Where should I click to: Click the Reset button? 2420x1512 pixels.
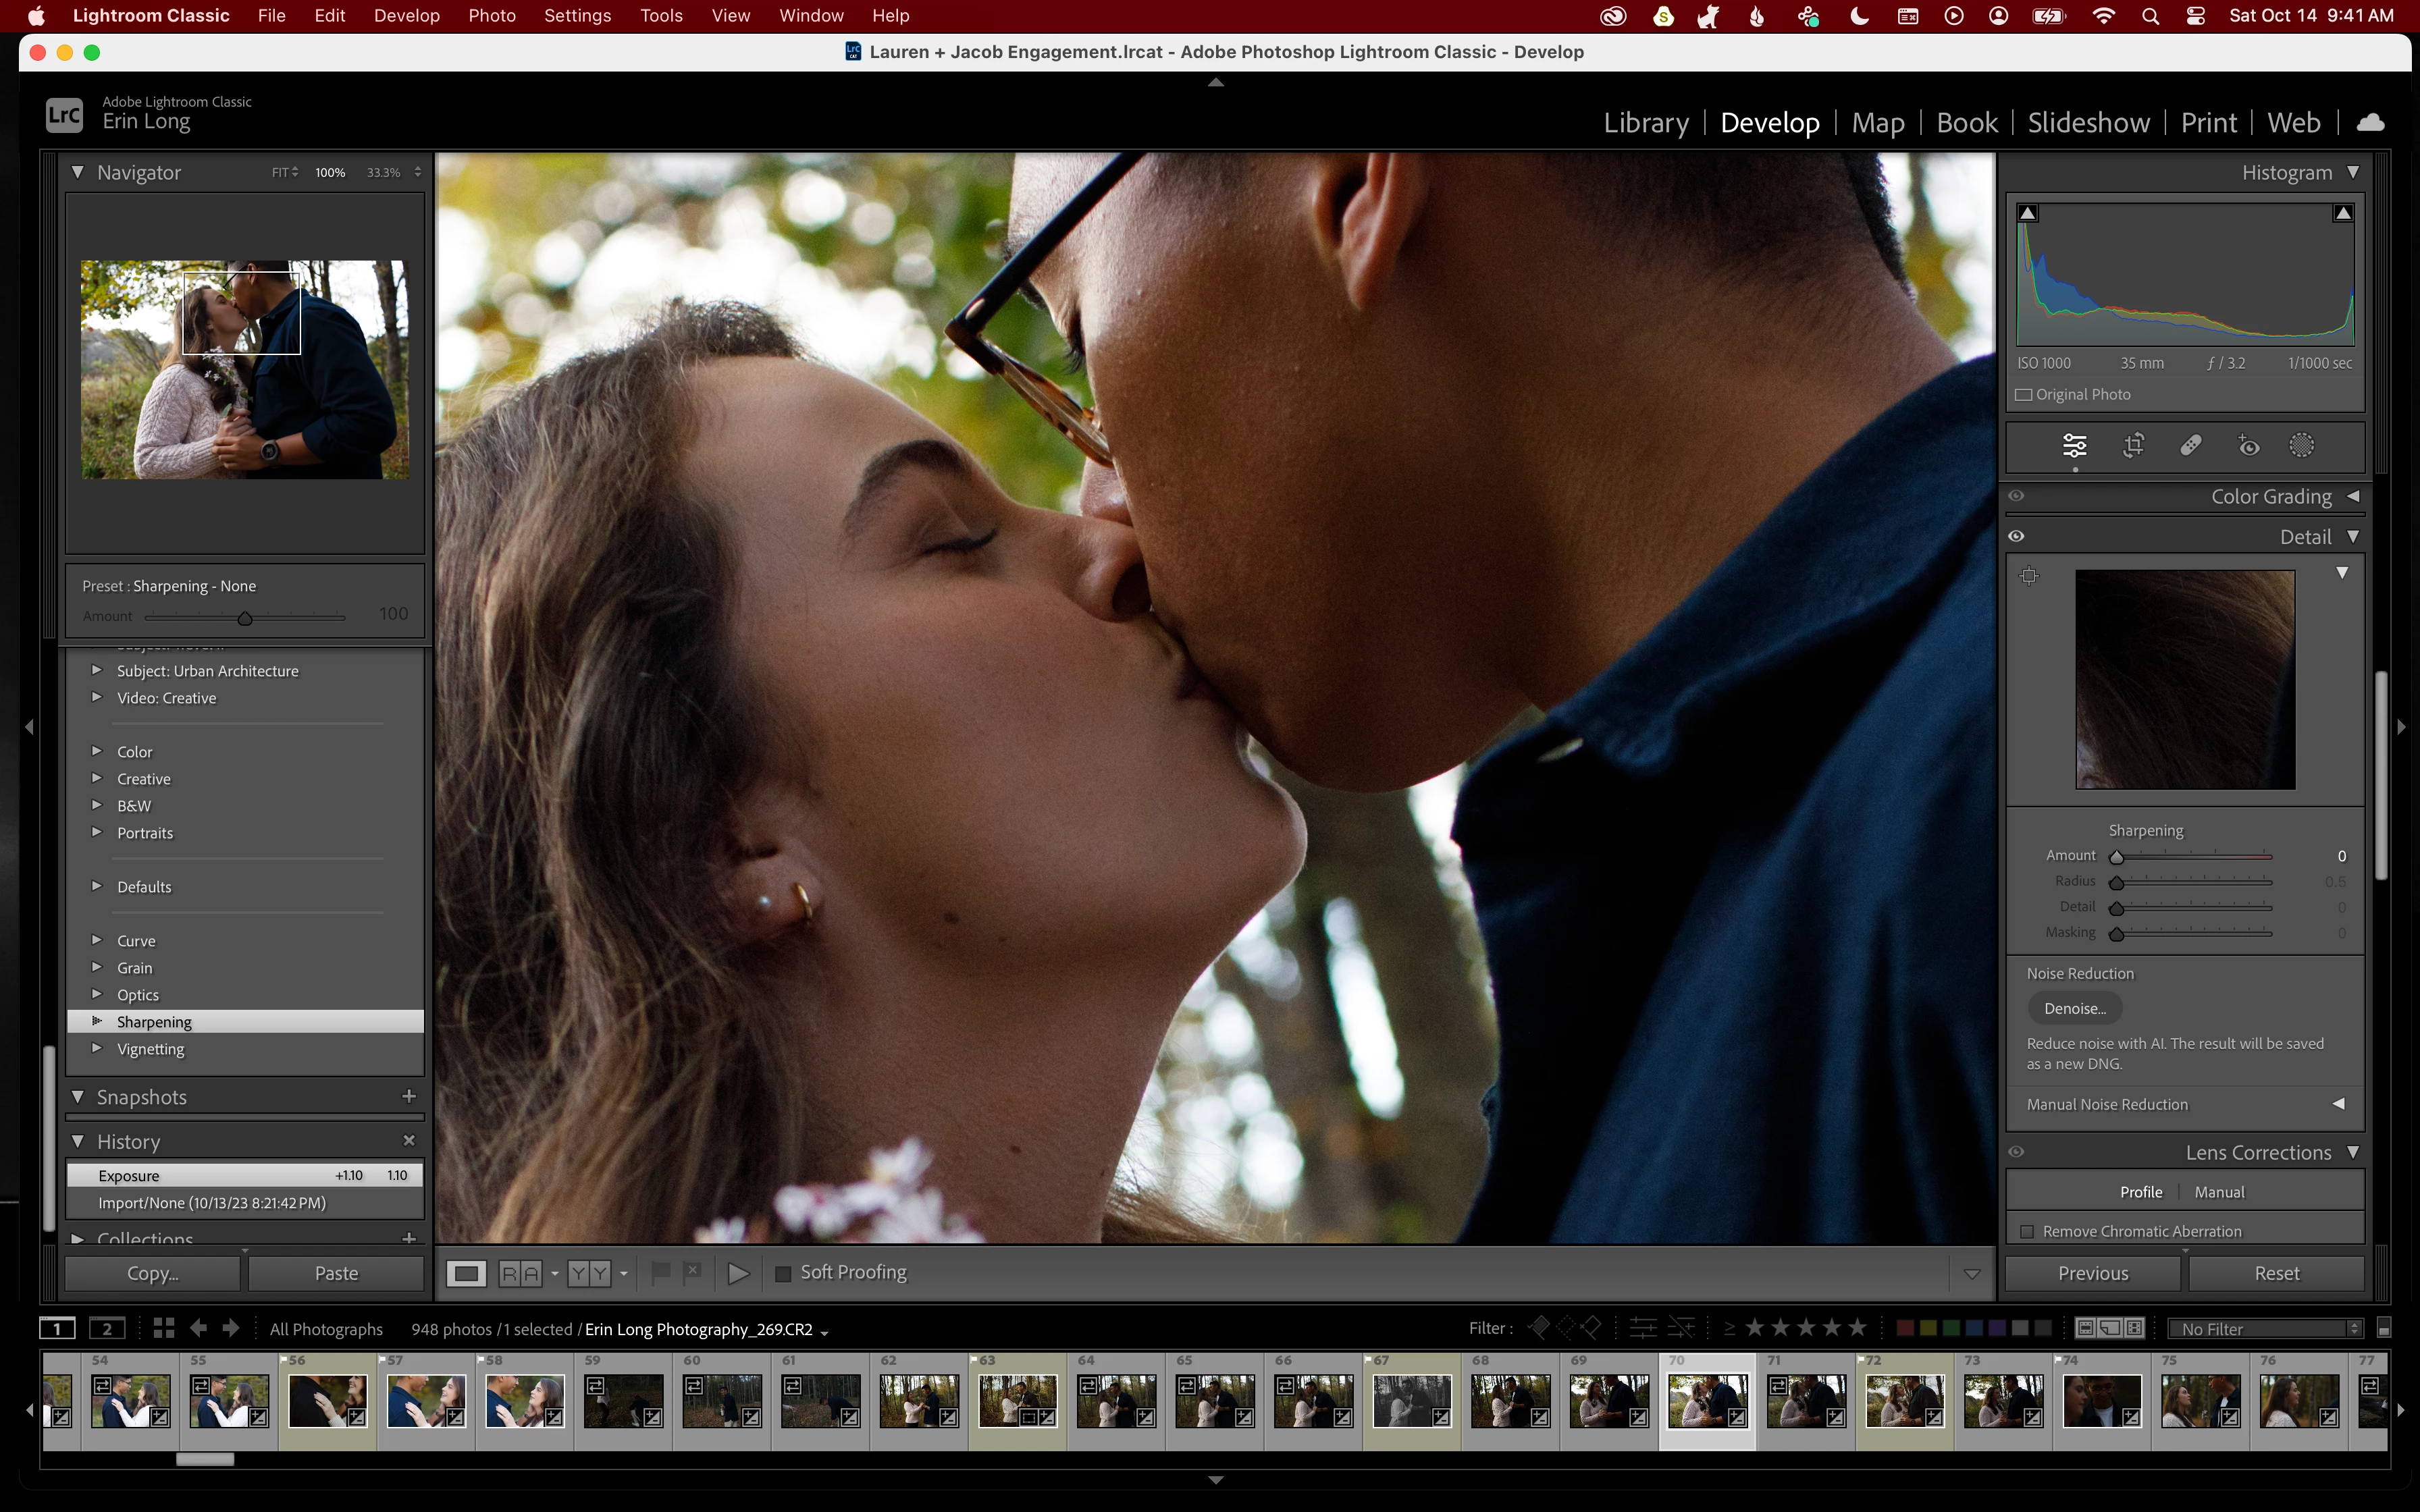point(2276,1273)
